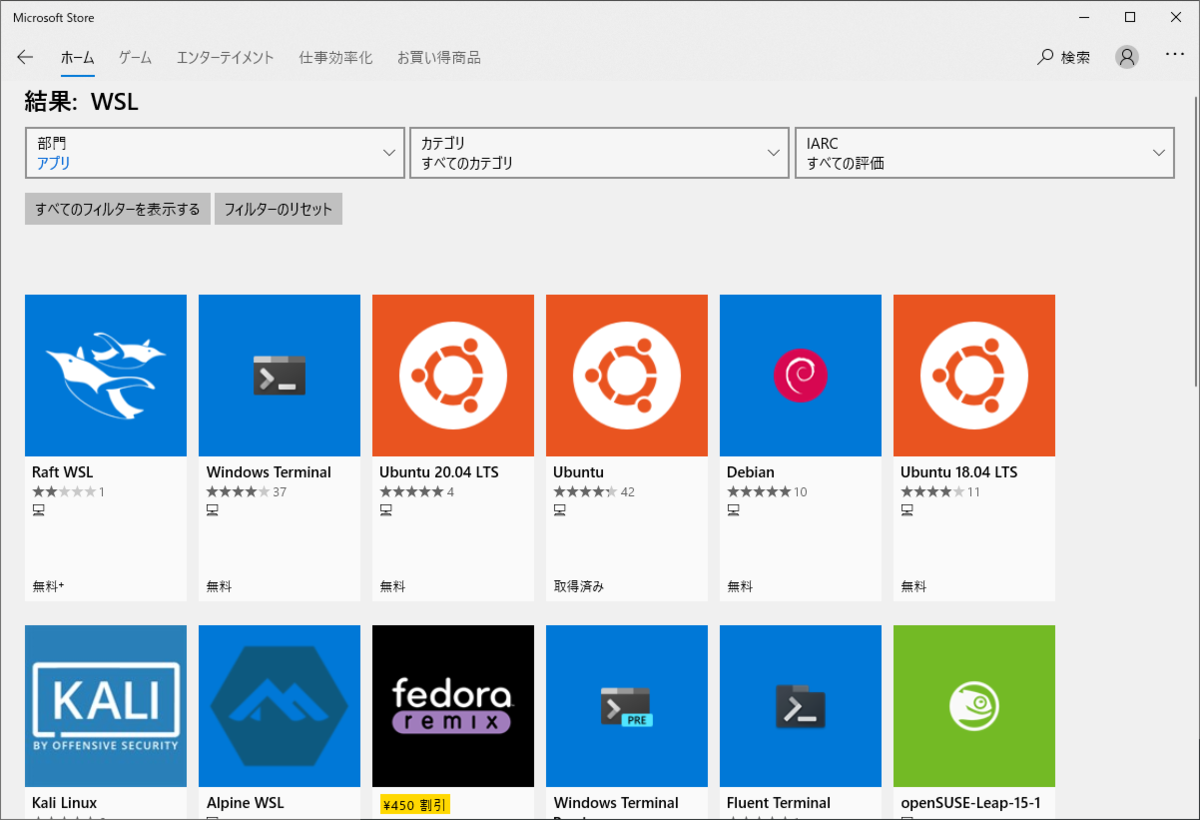This screenshot has width=1200, height=820.
Task: Click the Ubuntu 20.04 LTS title
Action: coord(439,472)
